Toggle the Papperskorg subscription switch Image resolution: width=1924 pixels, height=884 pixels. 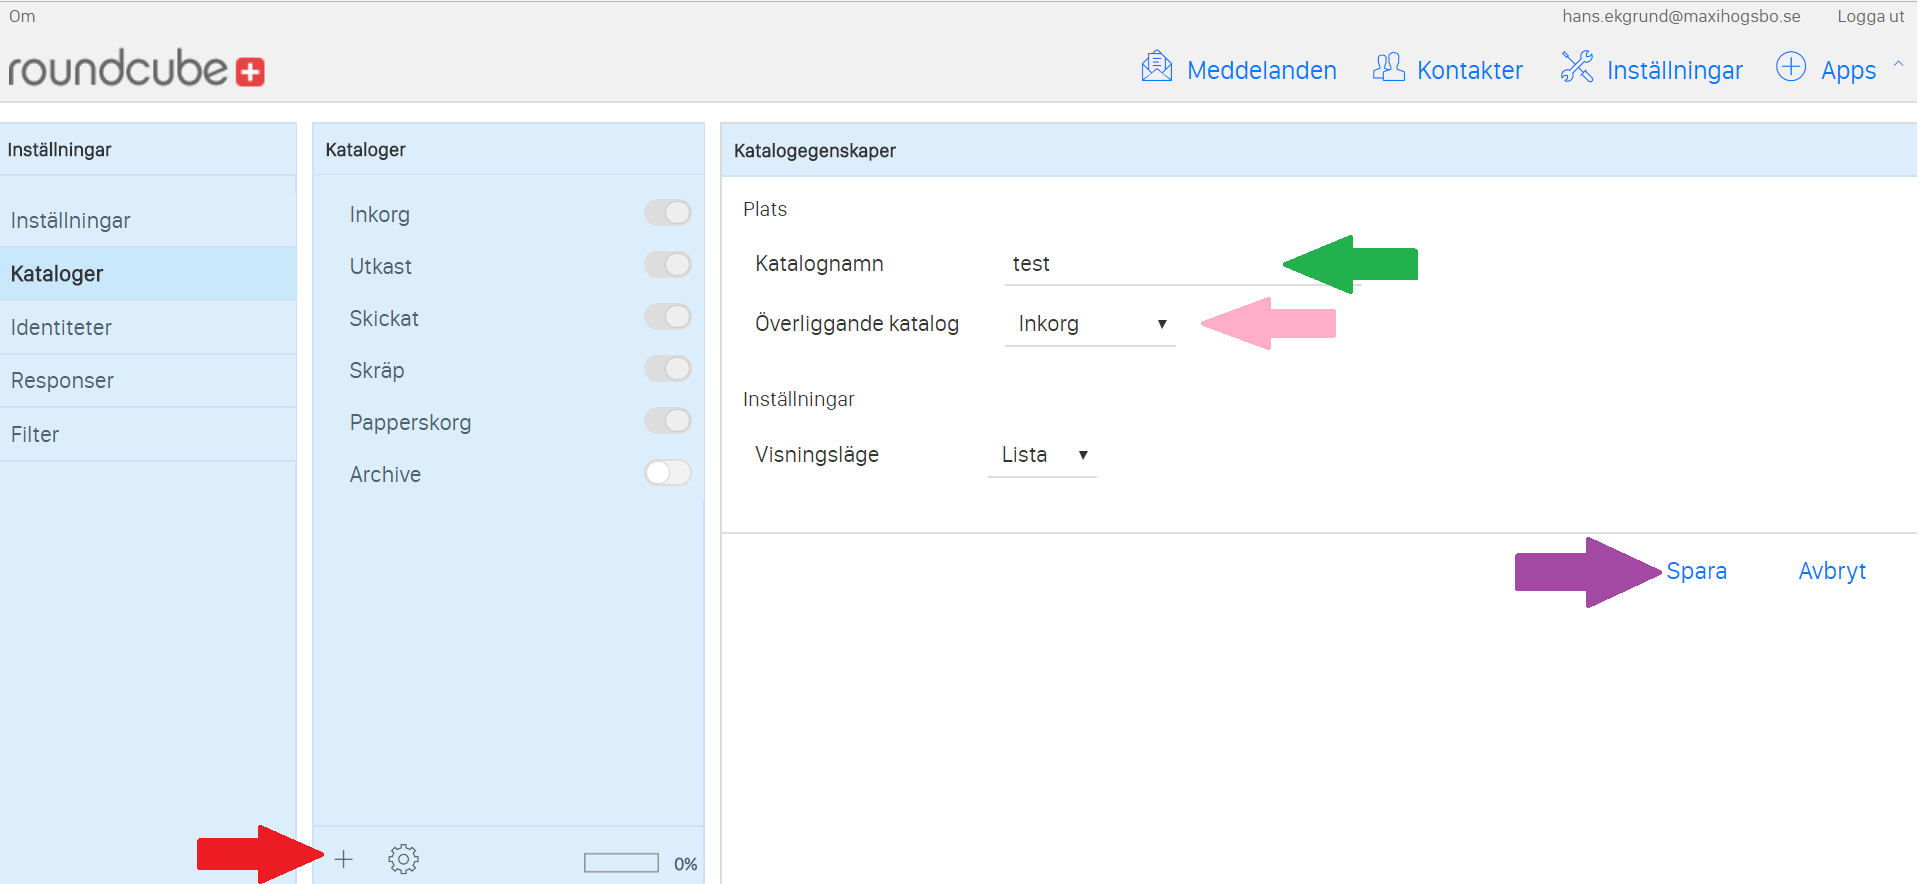667,421
